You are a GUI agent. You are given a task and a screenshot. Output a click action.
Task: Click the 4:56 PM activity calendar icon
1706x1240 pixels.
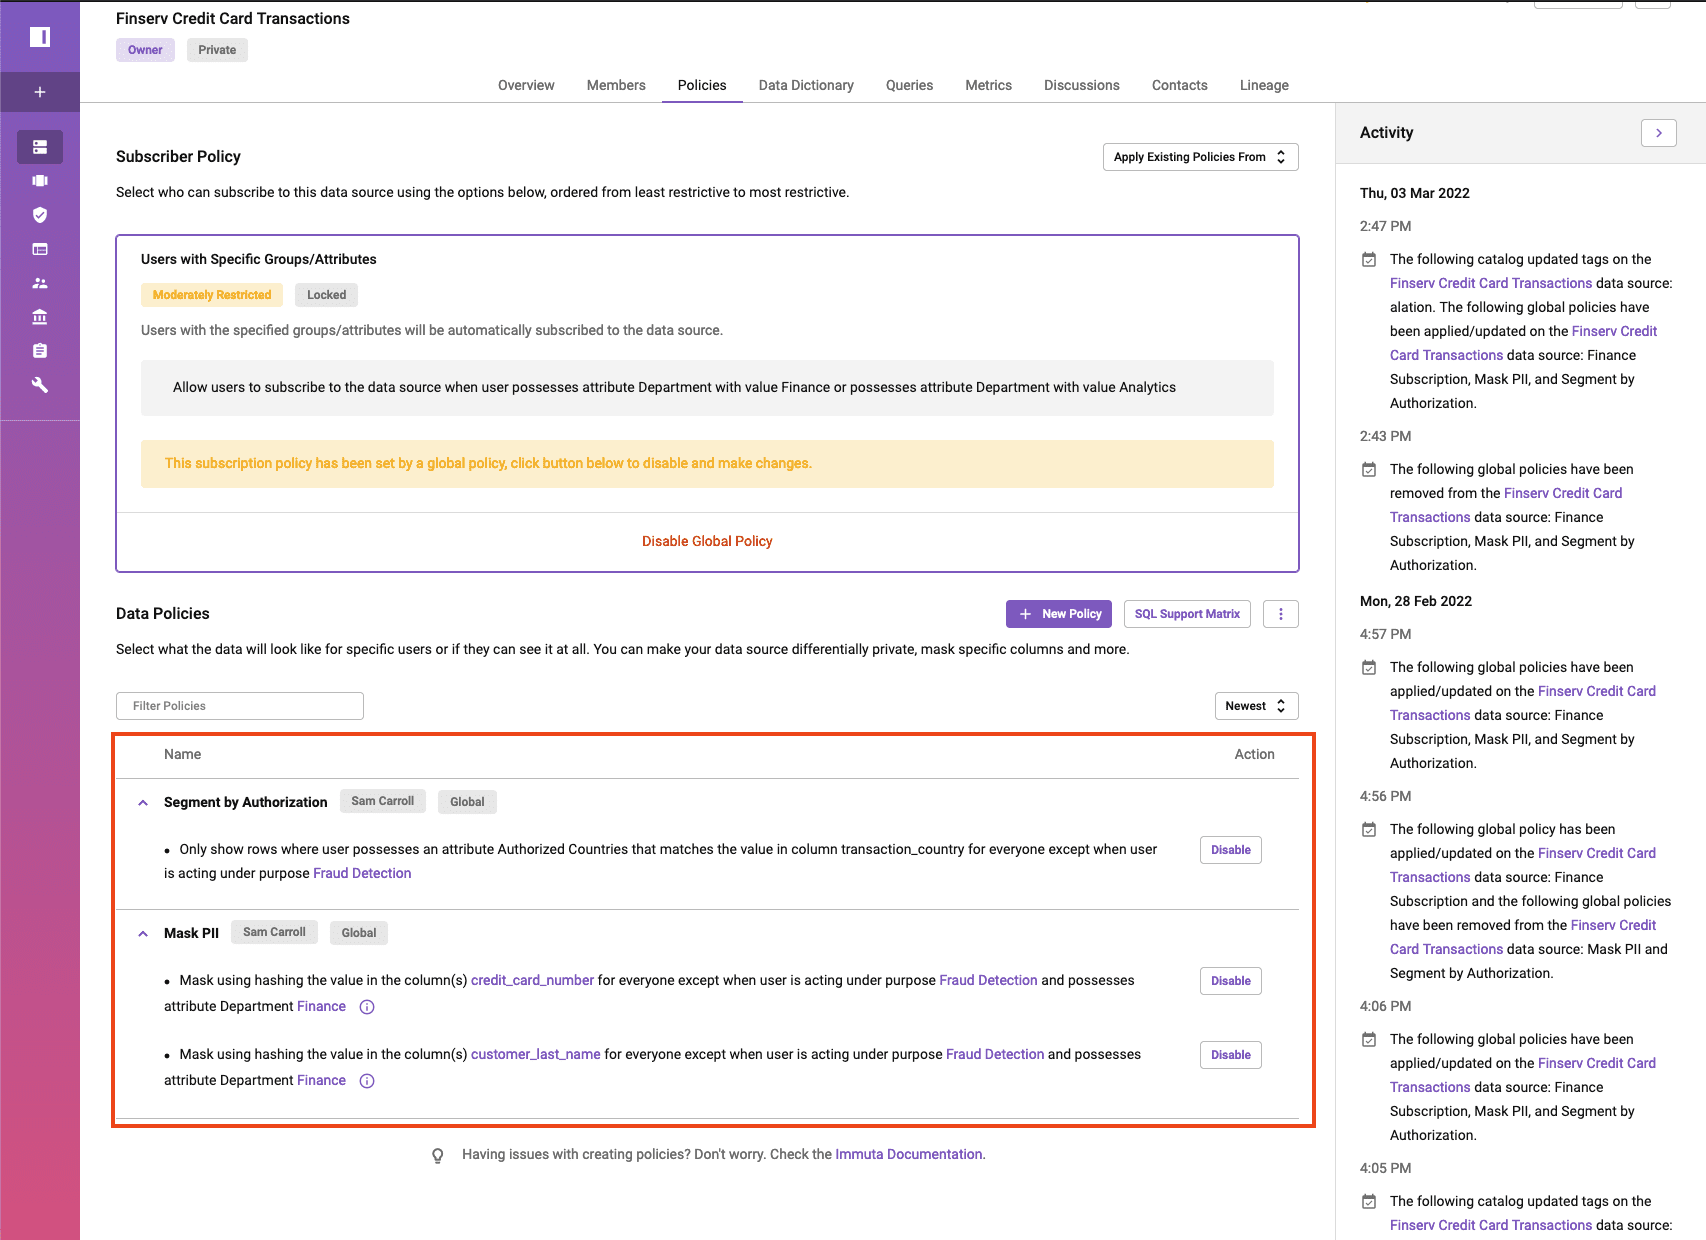tap(1369, 830)
